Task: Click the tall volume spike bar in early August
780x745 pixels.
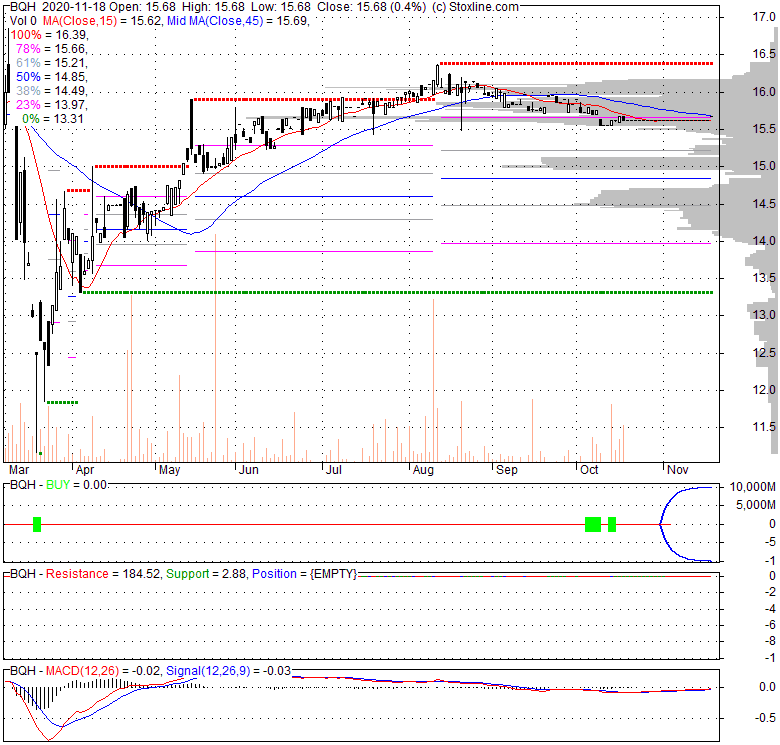Action: click(434, 380)
